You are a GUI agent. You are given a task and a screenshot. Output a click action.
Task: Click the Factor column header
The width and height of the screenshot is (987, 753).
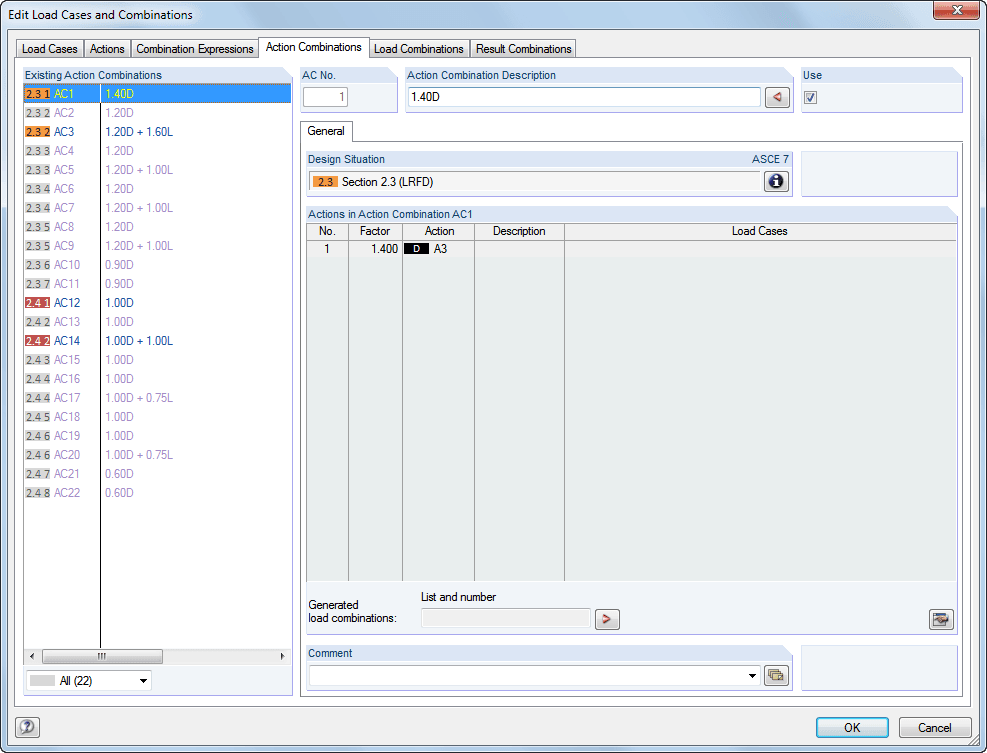tap(375, 231)
